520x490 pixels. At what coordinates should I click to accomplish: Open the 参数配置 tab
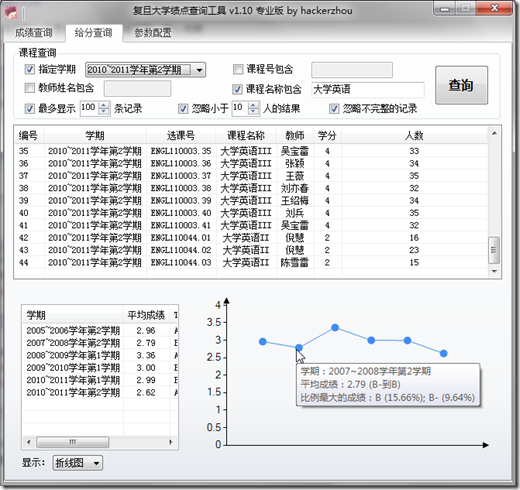click(153, 33)
